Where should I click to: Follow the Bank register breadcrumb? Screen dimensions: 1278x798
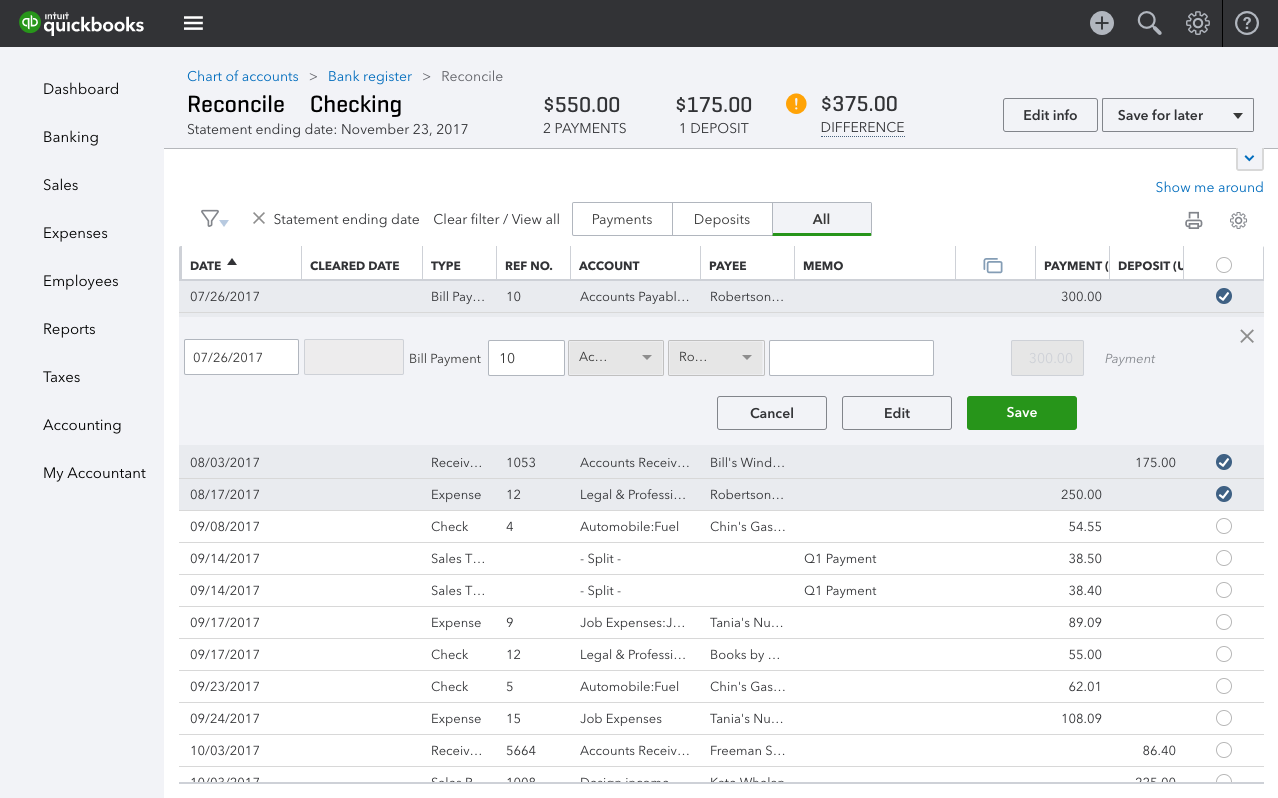click(370, 76)
